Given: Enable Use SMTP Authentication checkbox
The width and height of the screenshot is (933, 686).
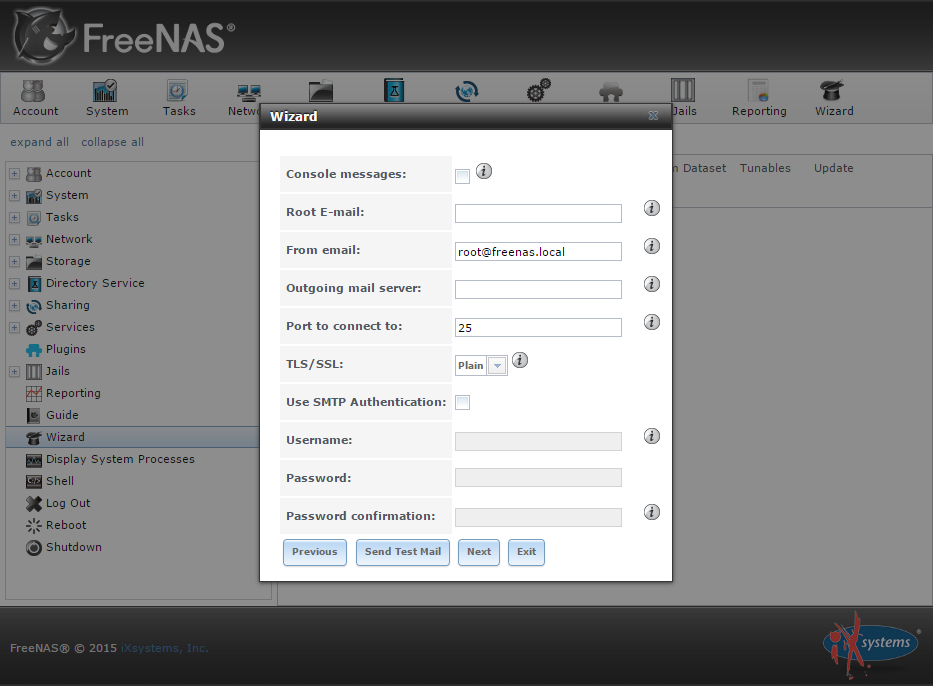Looking at the screenshot, I should 462,403.
